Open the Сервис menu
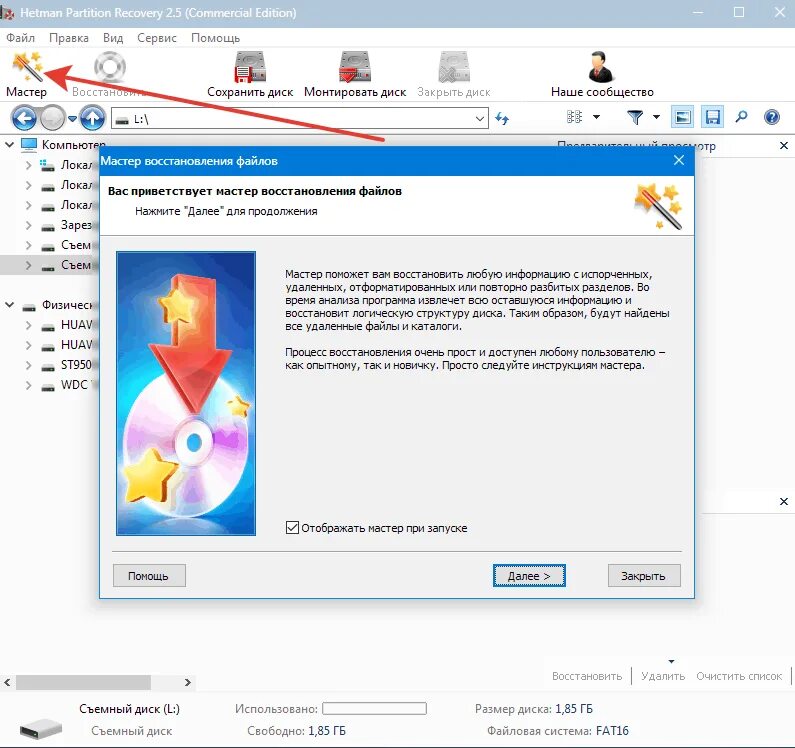 [157, 38]
